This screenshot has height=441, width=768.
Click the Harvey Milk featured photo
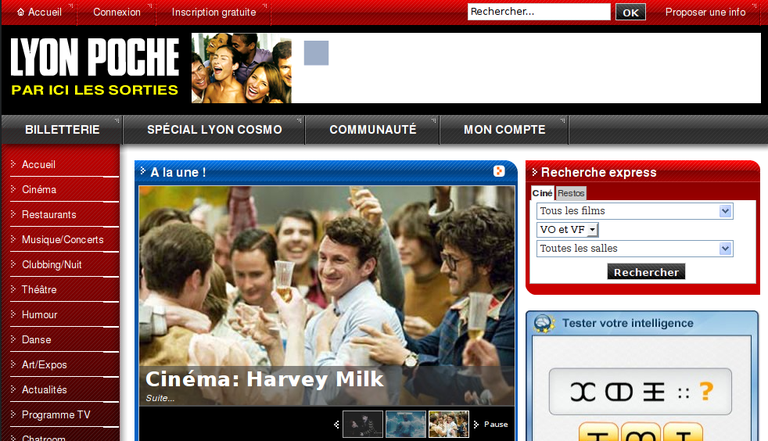(327, 295)
